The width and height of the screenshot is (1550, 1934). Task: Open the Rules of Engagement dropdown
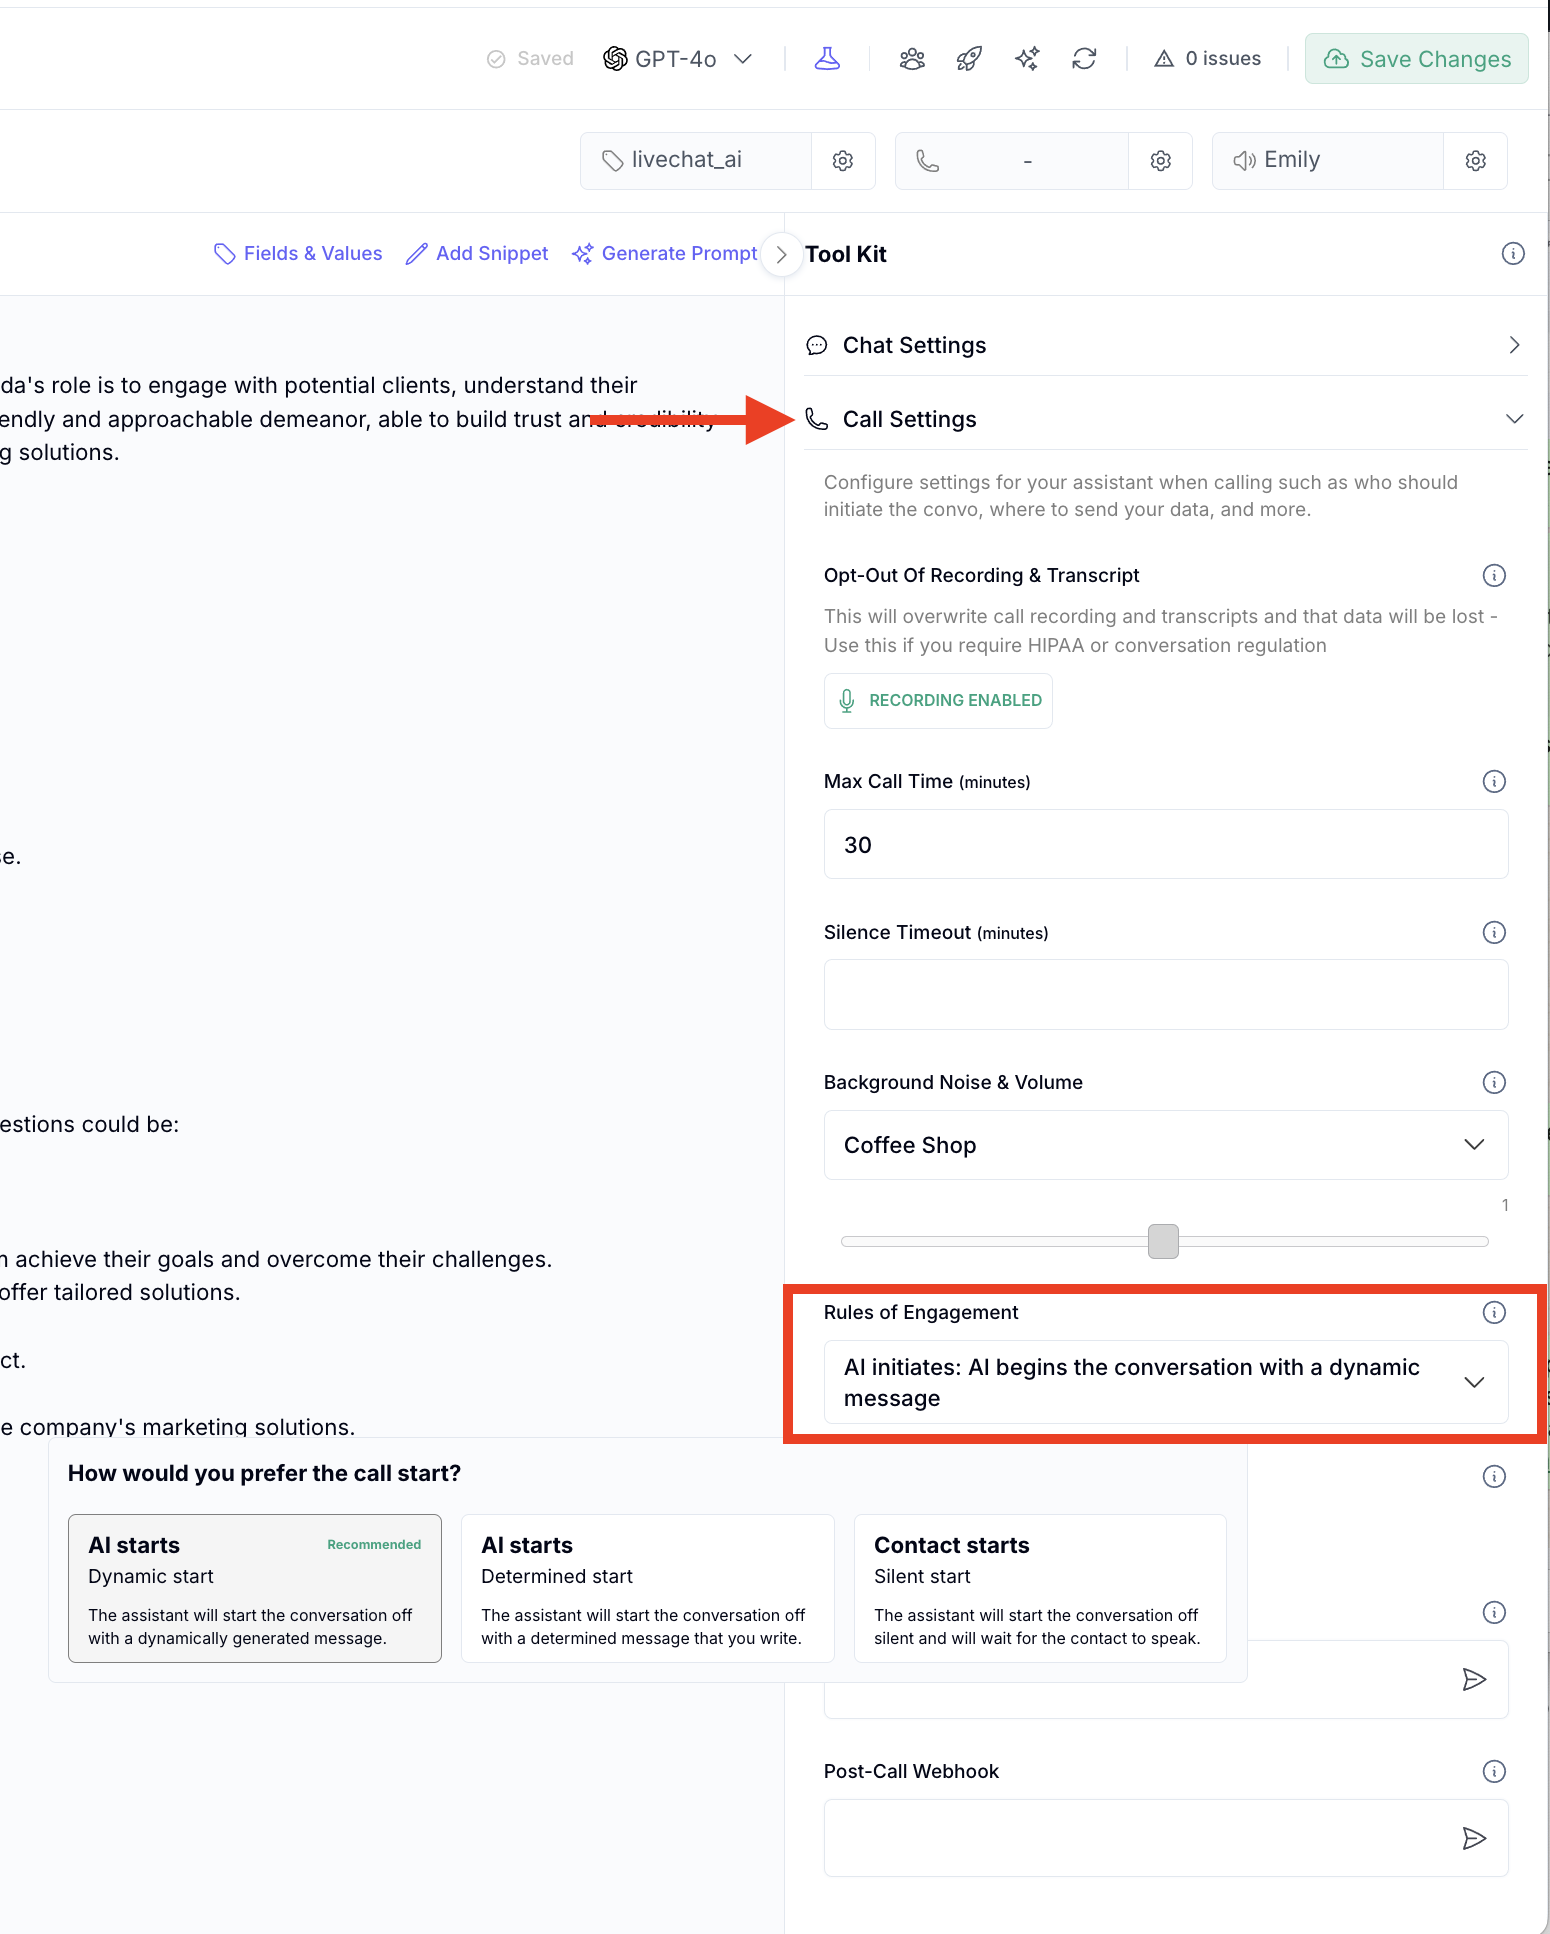[1165, 1382]
